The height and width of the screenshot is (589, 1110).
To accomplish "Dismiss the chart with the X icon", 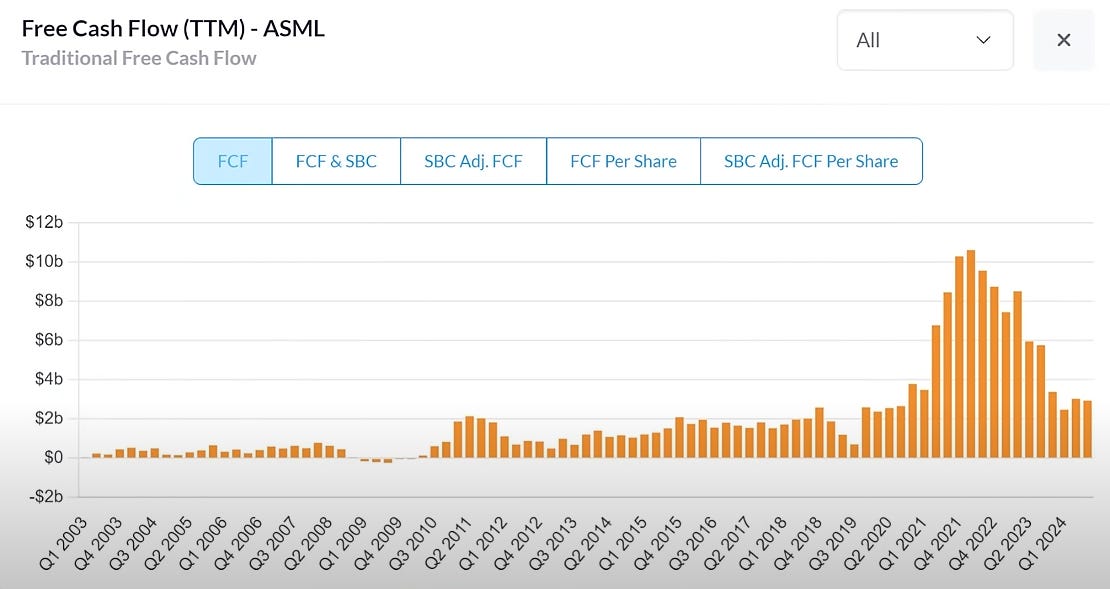I will 1063,40.
